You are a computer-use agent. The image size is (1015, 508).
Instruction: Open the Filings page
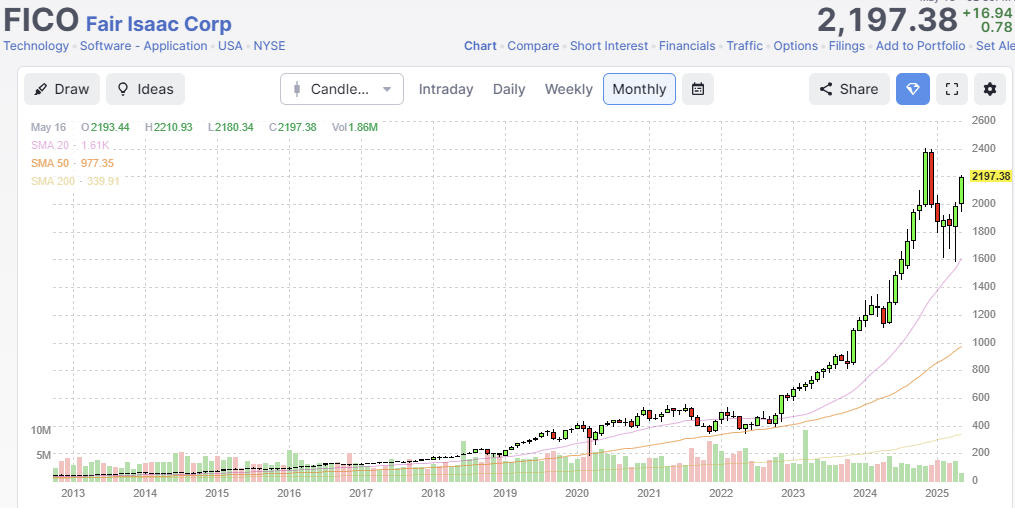click(847, 46)
